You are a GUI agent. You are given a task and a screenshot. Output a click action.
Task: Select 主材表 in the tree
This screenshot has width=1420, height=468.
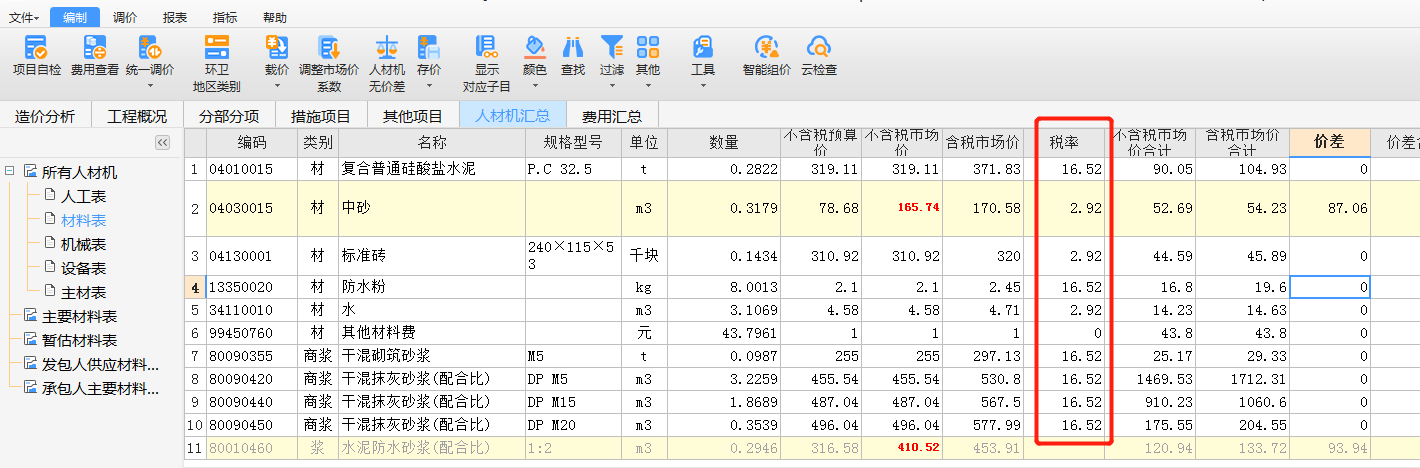click(x=84, y=292)
